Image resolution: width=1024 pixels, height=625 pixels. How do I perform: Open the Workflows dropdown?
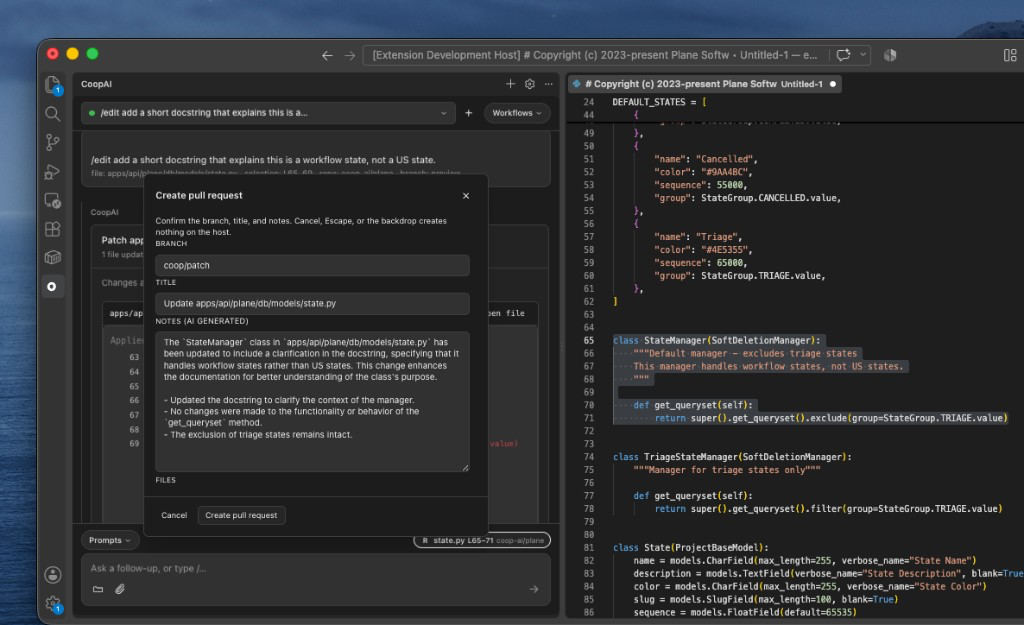(x=517, y=113)
